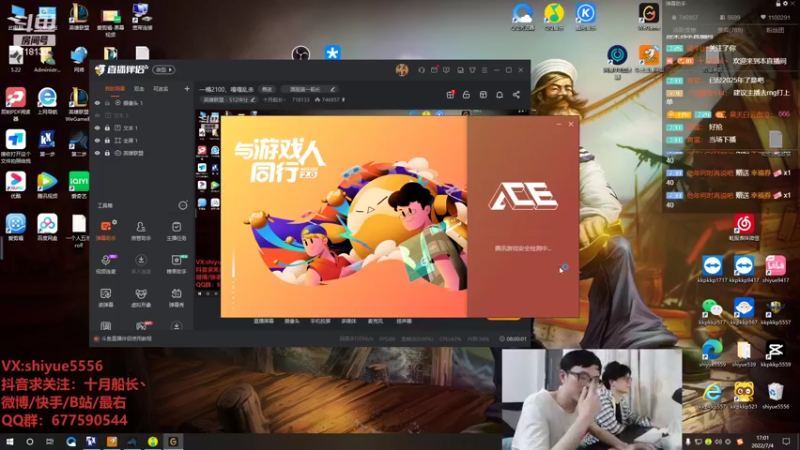Click the streamer avatar in the title bar
This screenshot has width=800, height=450.
tap(402, 70)
